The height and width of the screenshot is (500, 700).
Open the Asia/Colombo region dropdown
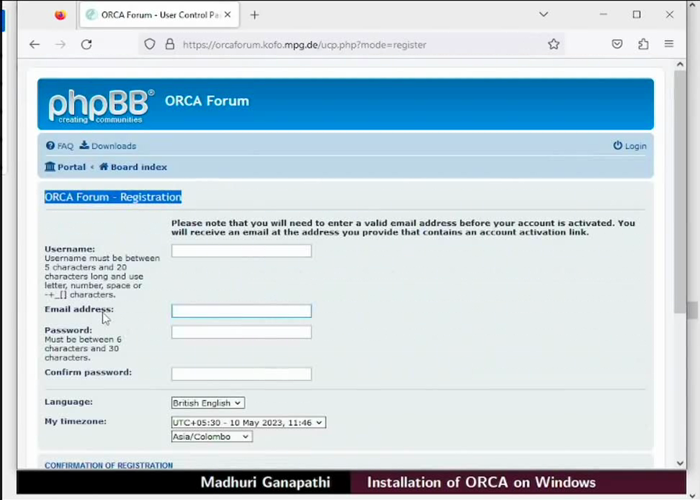pyautogui.click(x=211, y=437)
